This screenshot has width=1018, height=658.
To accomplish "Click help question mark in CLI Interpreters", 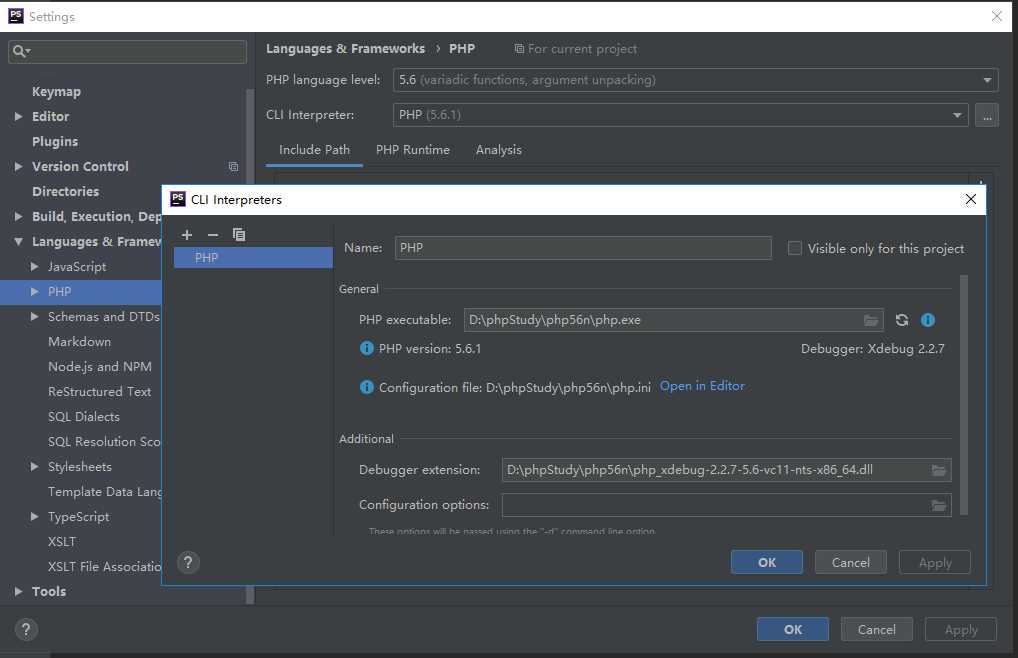I will click(188, 562).
